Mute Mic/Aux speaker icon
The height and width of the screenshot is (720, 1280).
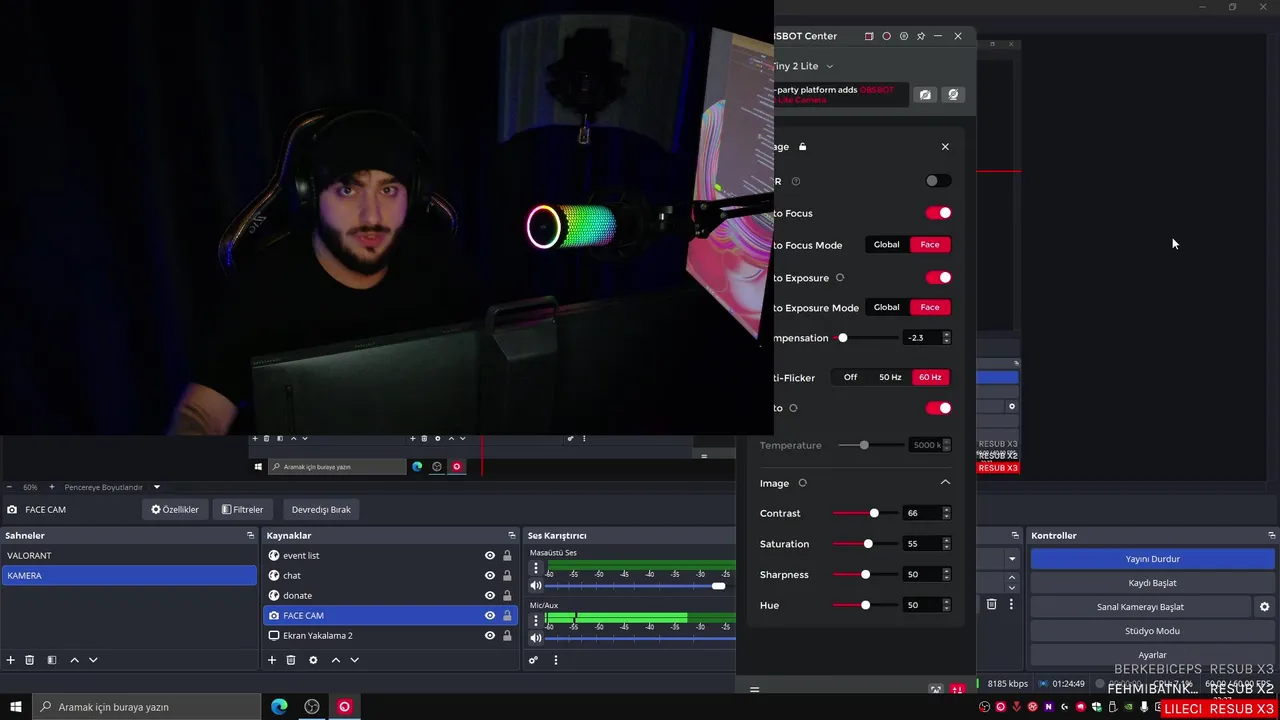536,638
